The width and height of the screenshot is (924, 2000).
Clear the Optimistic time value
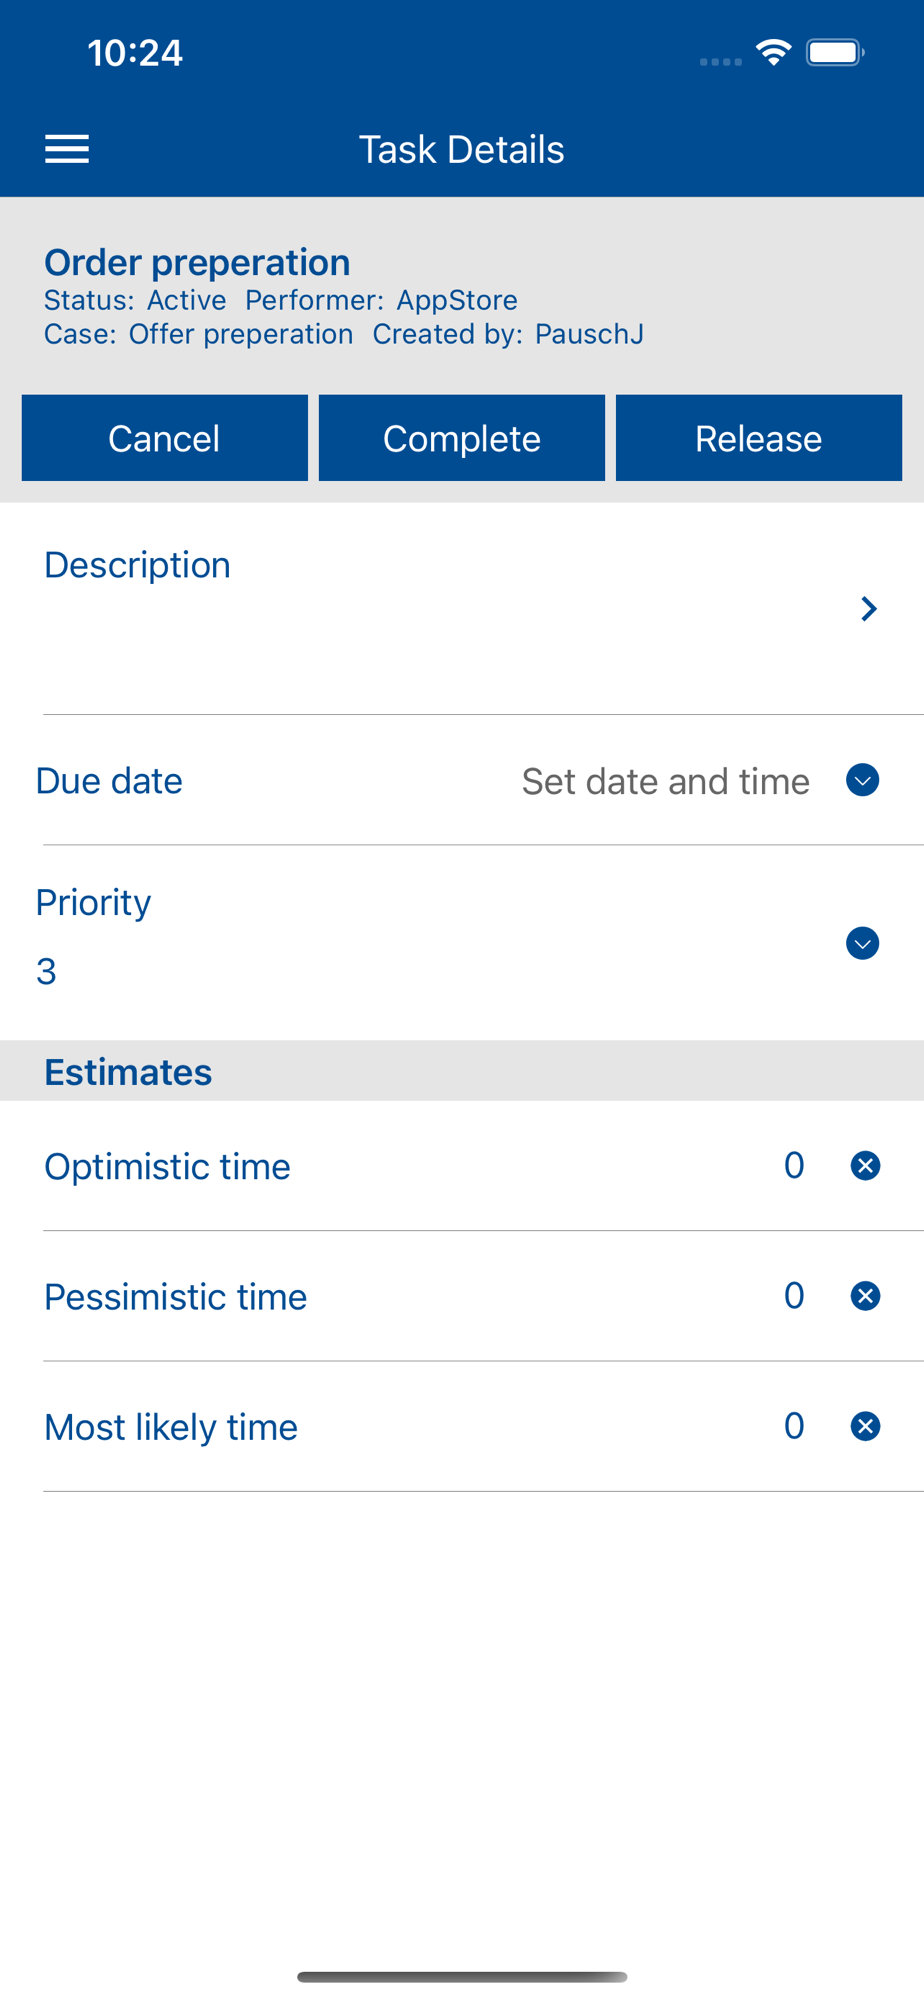point(865,1166)
